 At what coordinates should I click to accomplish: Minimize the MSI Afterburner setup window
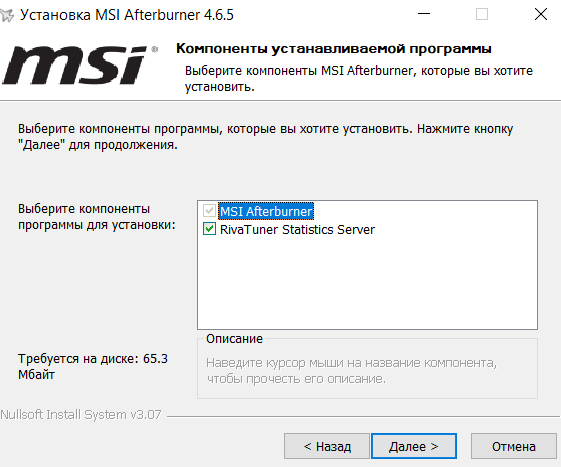(x=424, y=14)
